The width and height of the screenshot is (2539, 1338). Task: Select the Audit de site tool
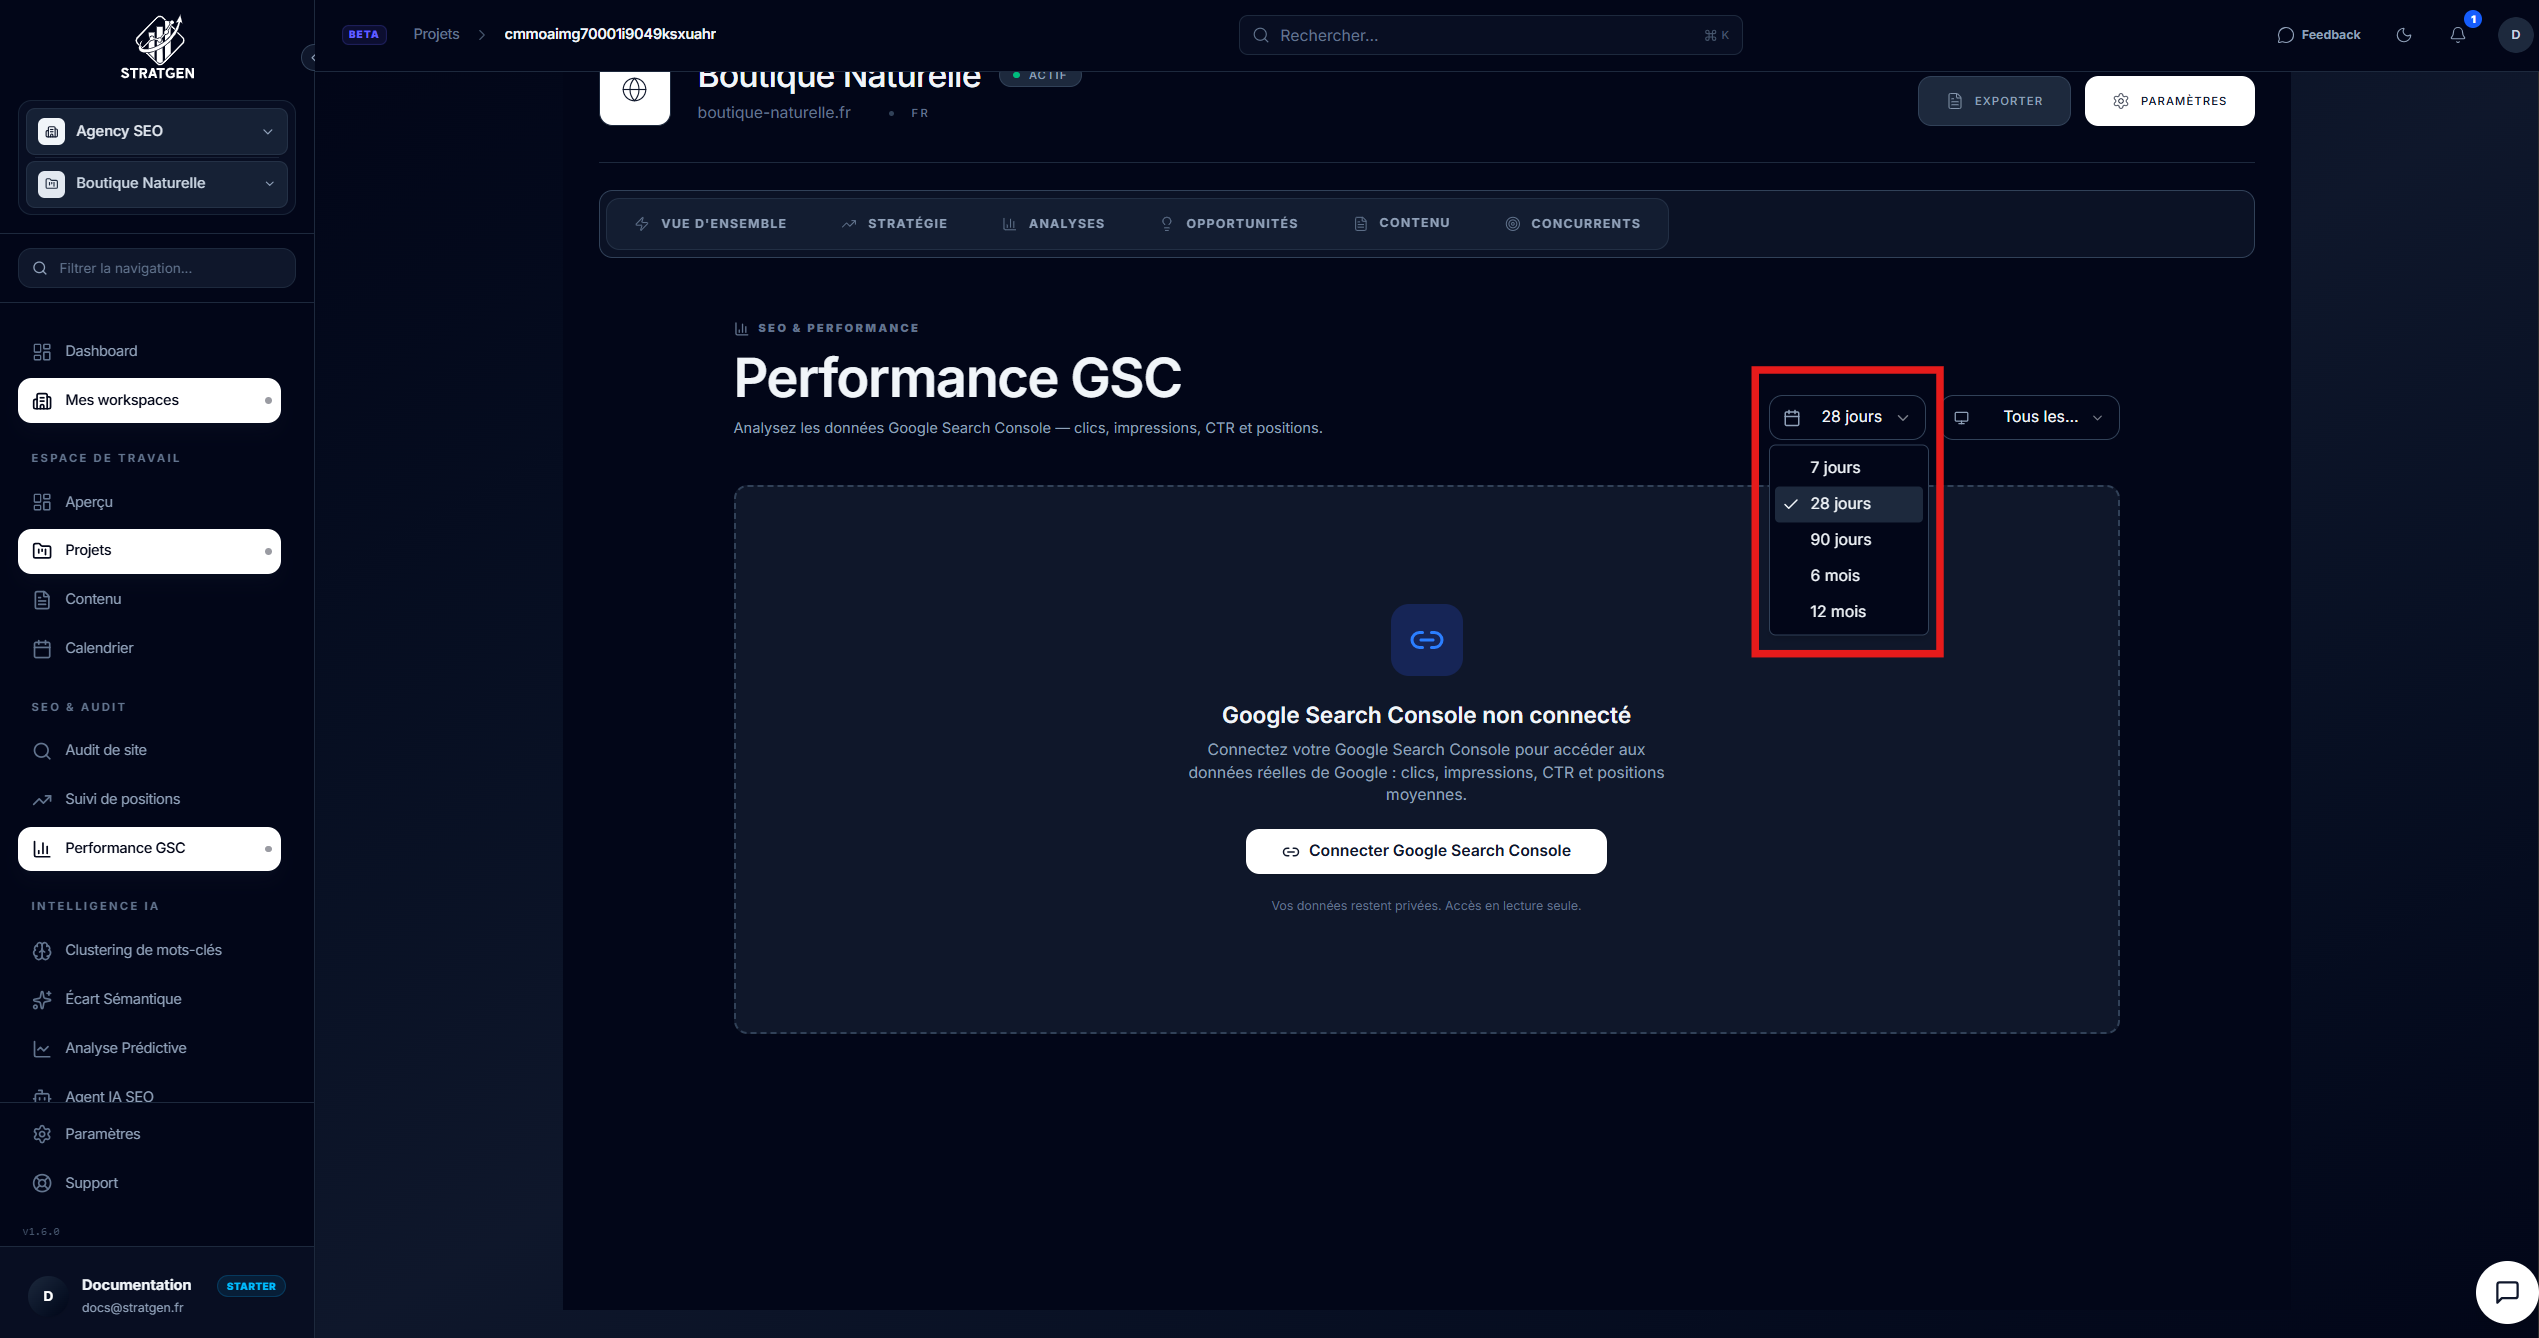(x=105, y=749)
